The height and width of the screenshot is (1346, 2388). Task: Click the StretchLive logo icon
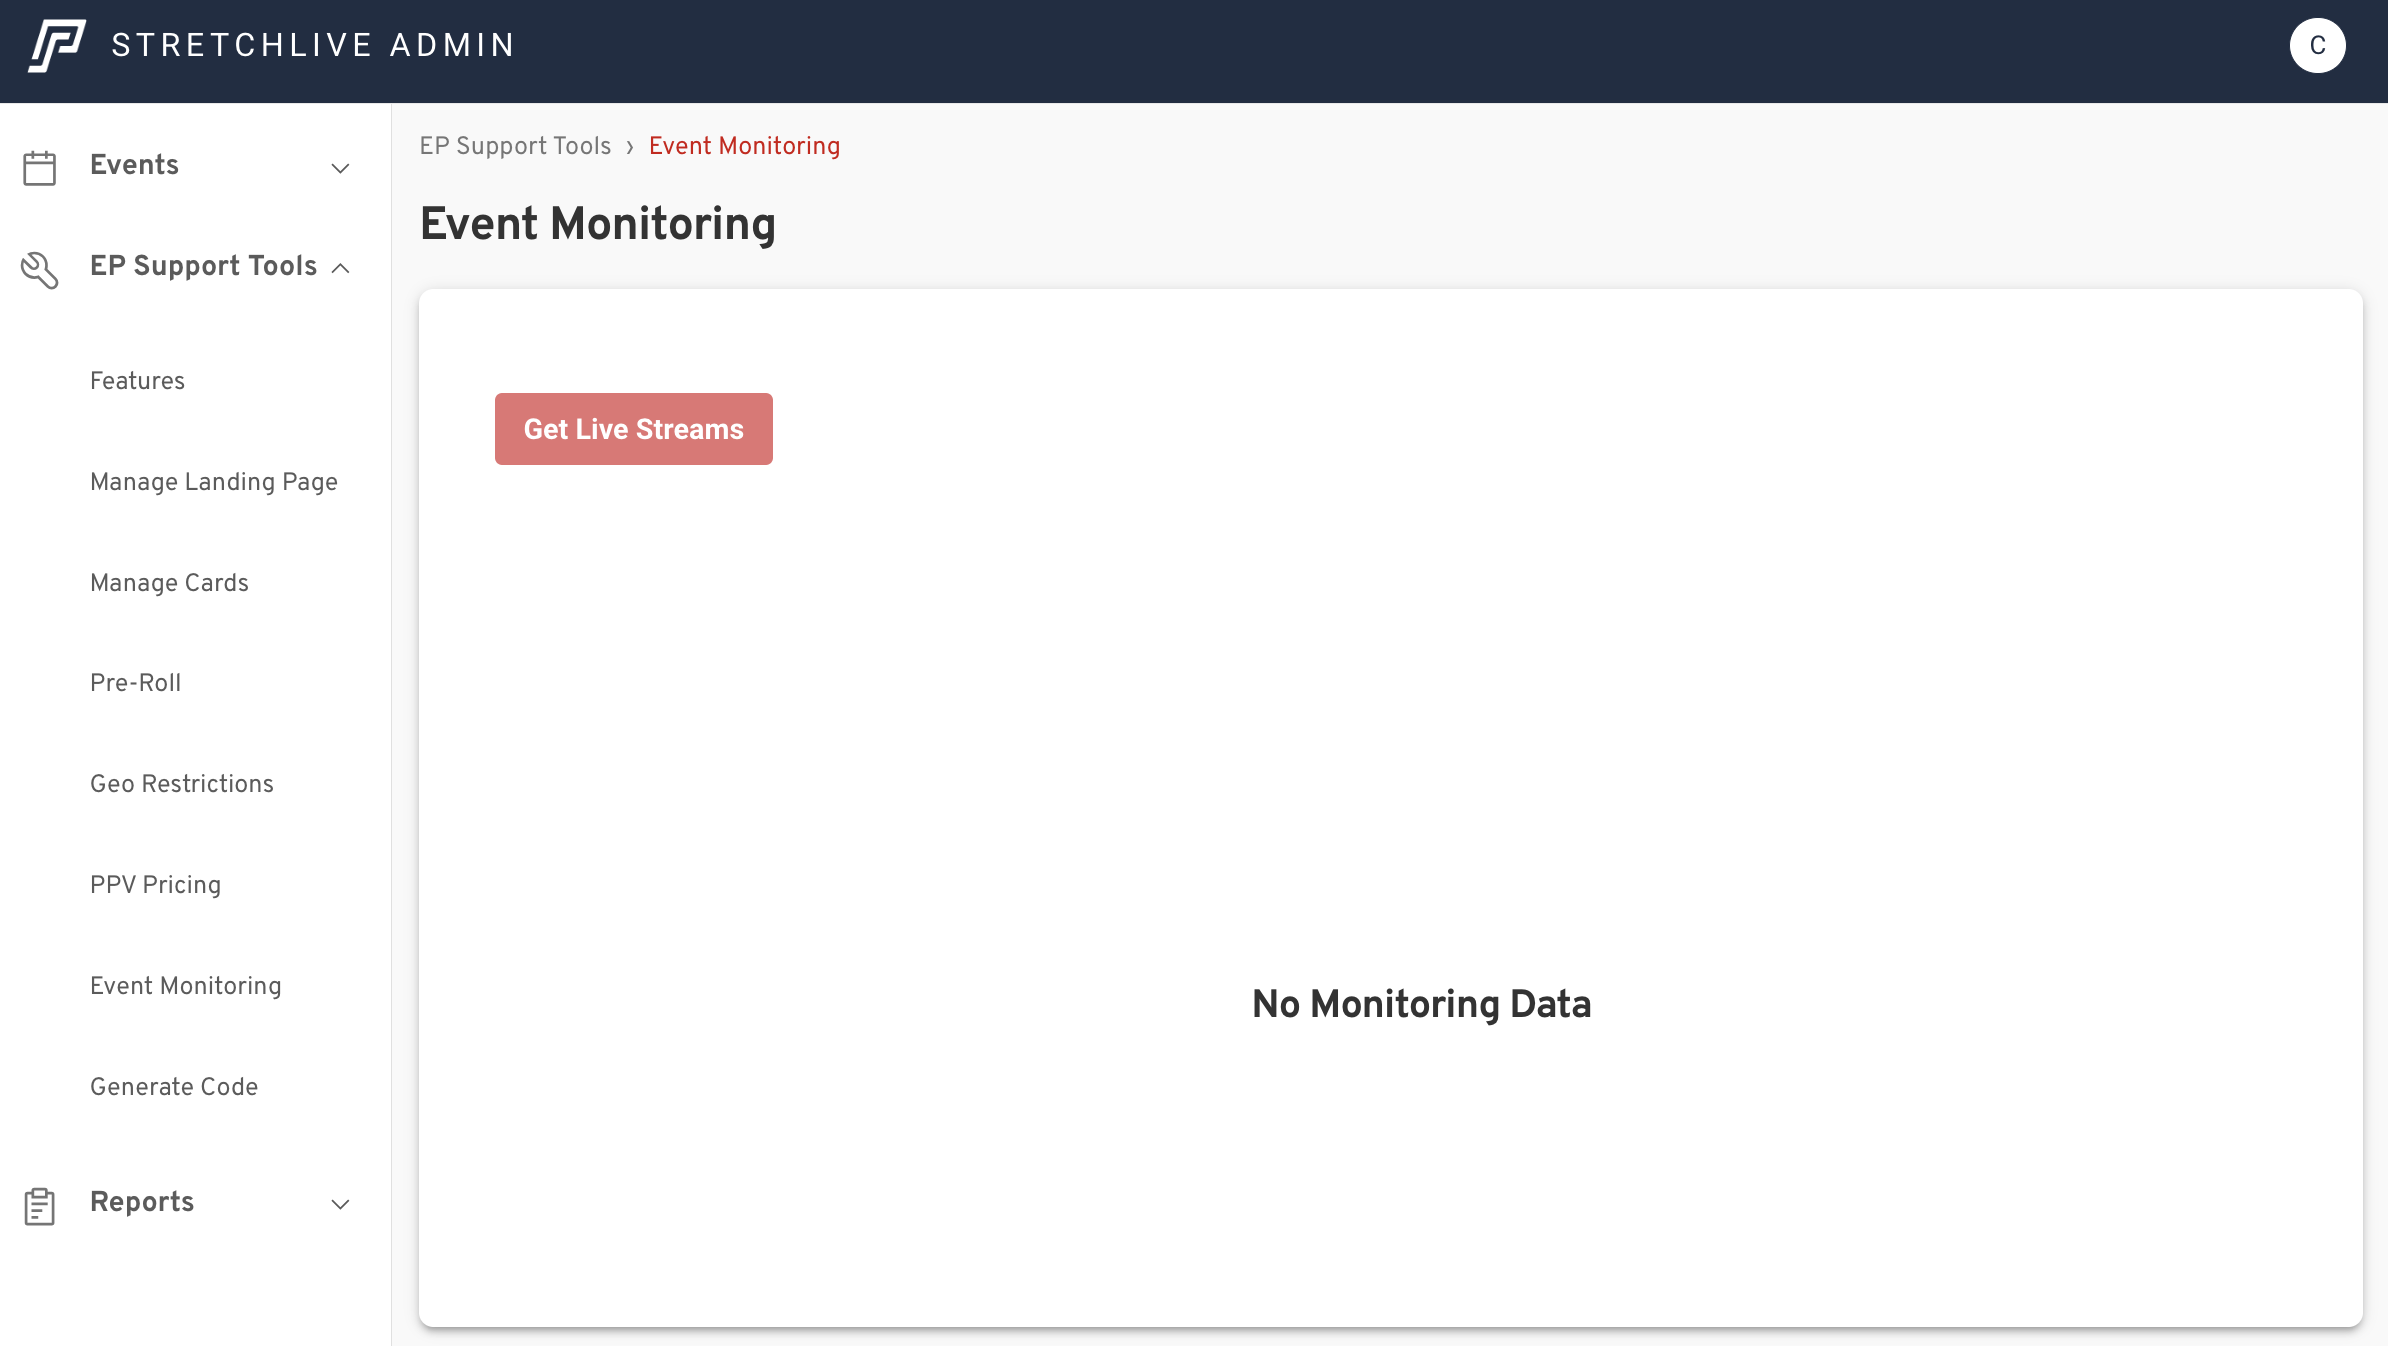[56, 46]
